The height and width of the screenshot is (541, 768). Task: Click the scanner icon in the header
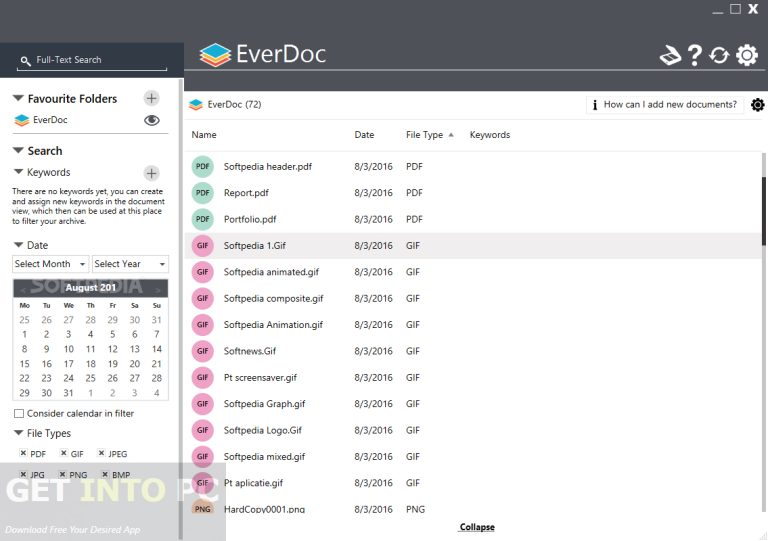[x=670, y=55]
